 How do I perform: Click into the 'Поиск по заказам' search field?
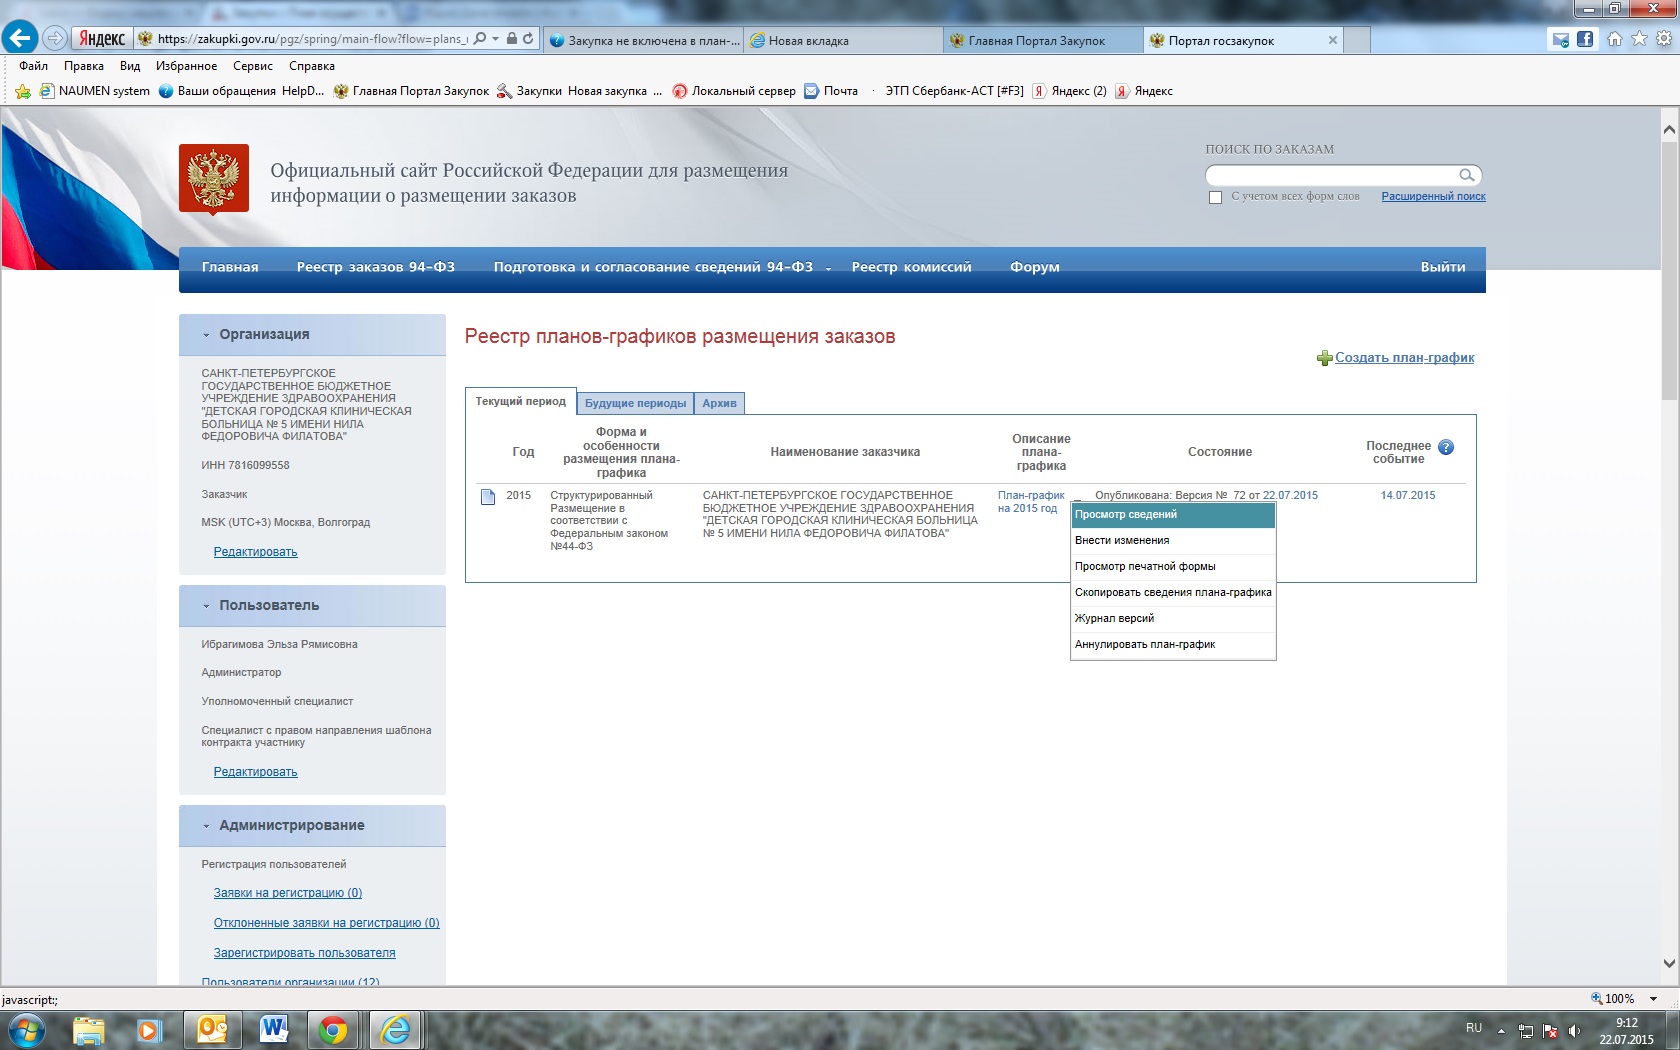1332,176
